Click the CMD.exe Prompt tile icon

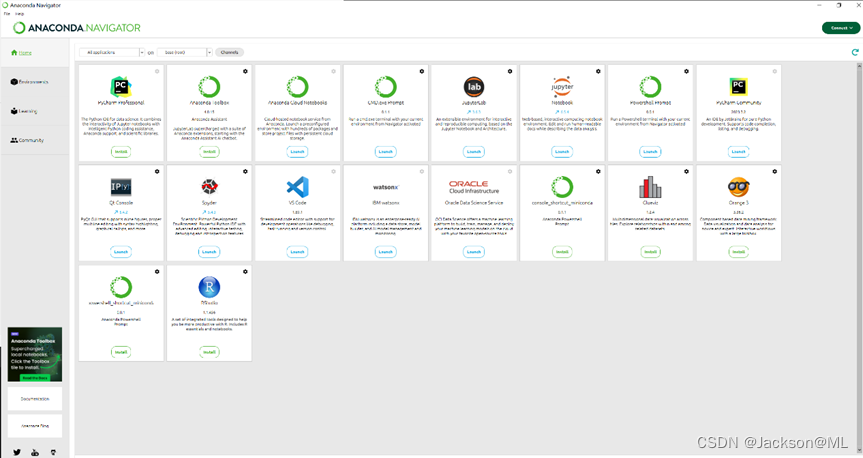pos(385,86)
